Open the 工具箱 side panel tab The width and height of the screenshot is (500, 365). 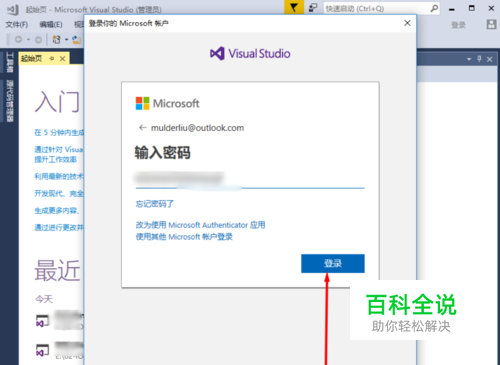coord(10,62)
